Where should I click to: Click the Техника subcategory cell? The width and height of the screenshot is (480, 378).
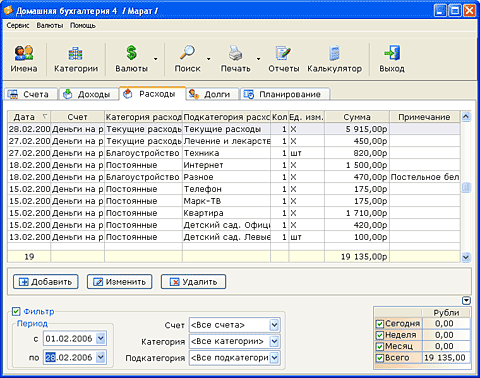tap(226, 153)
